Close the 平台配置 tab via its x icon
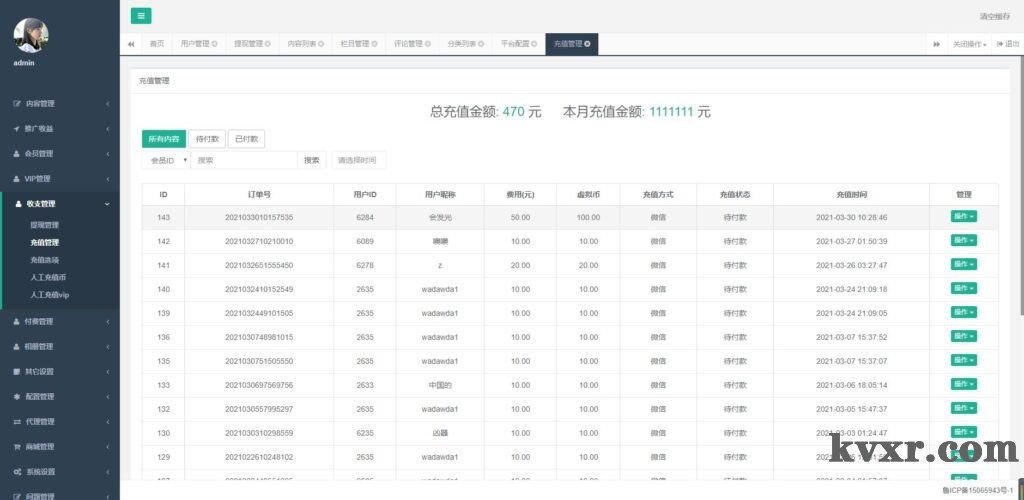 pyautogui.click(x=533, y=44)
